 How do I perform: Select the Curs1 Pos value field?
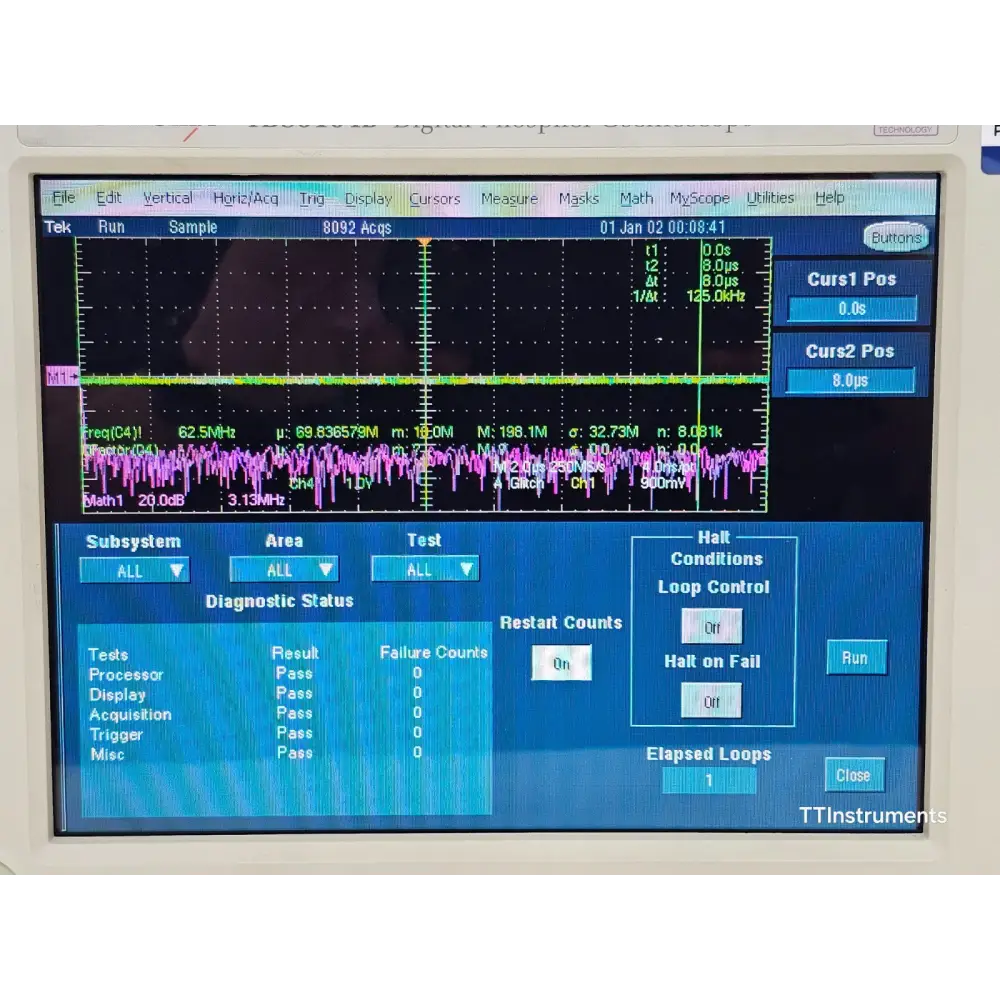pyautogui.click(x=852, y=309)
